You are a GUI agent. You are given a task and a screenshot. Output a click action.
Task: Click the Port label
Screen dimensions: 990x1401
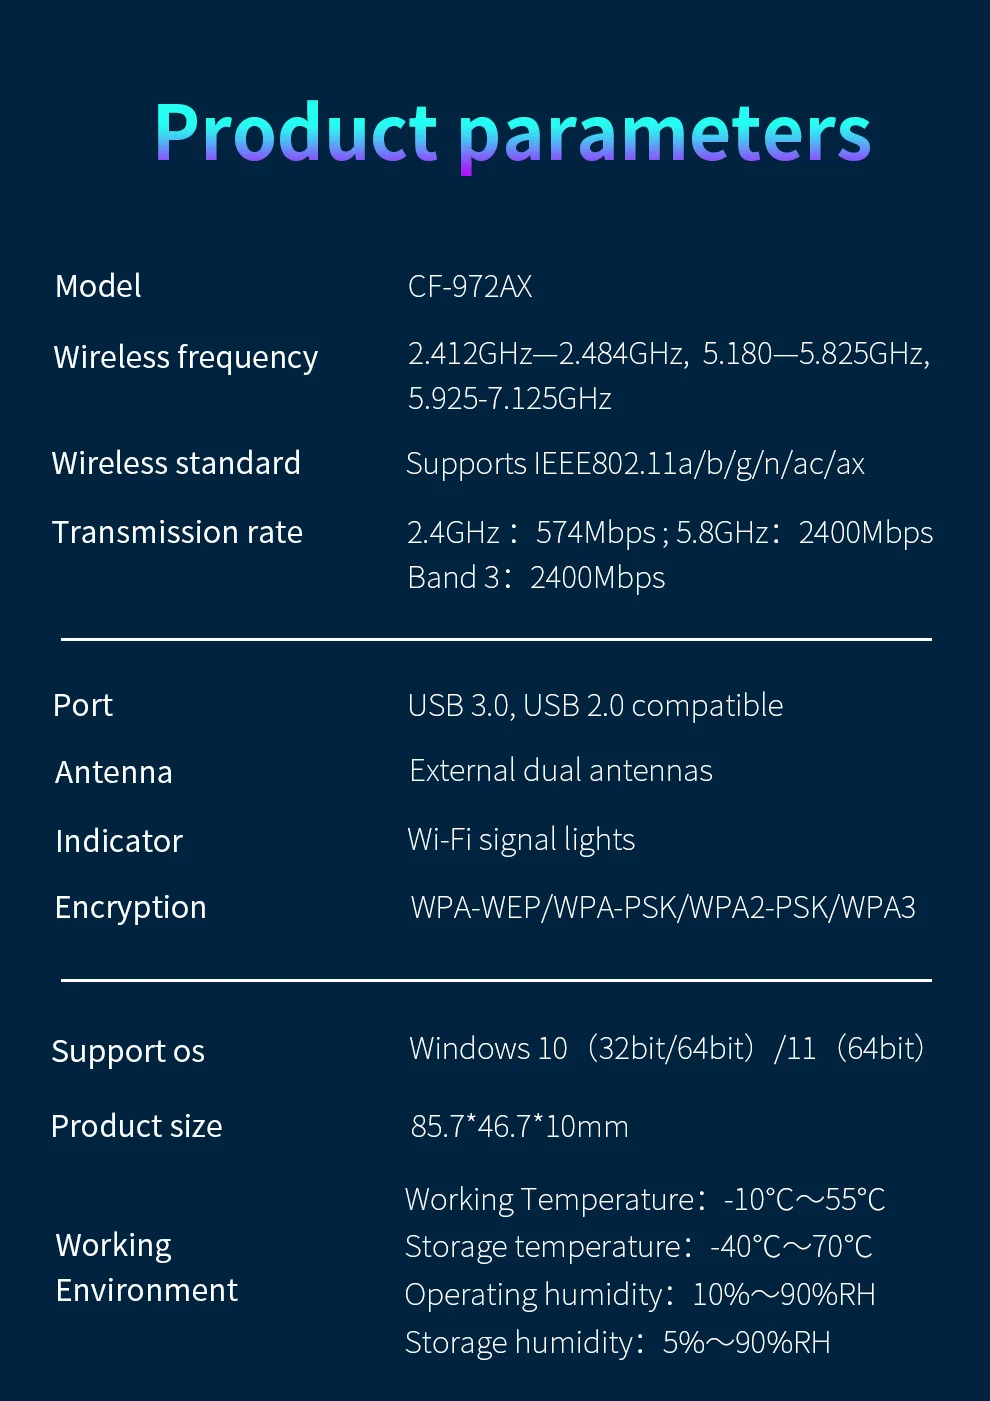click(x=83, y=705)
